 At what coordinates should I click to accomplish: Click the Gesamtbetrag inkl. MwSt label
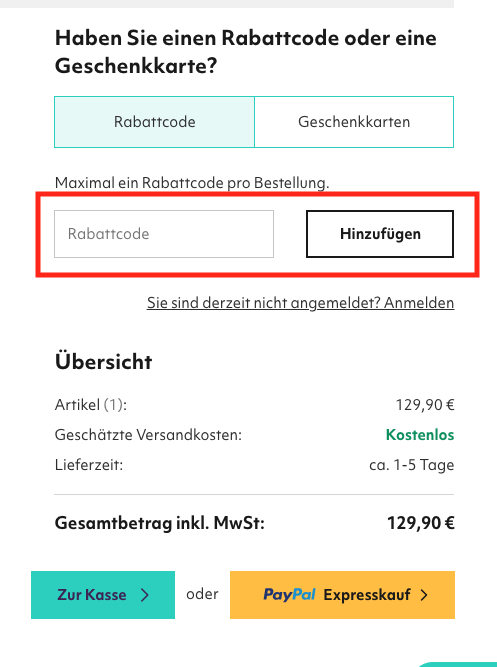(x=160, y=523)
